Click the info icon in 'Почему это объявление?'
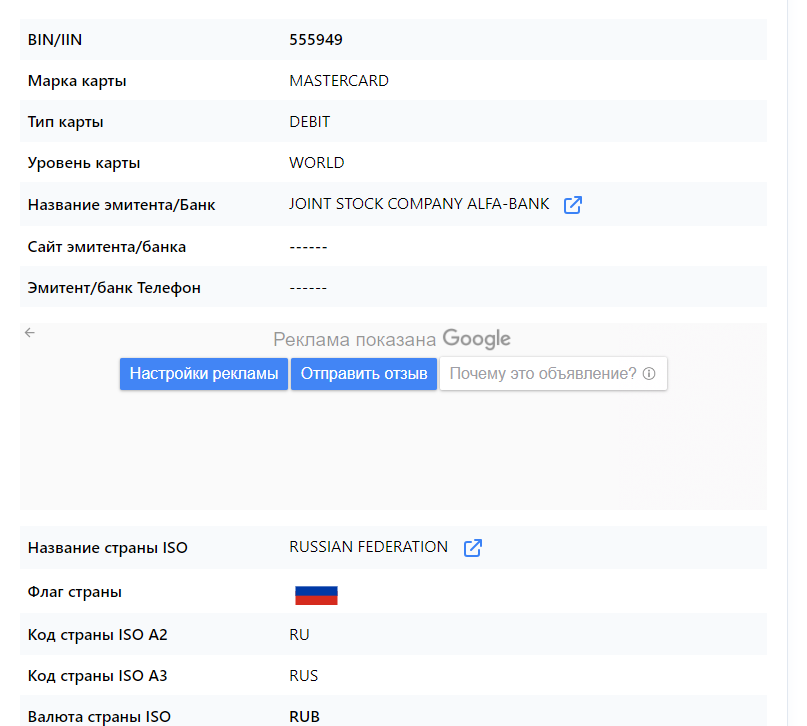Viewport: 807px width, 726px height. pos(649,374)
